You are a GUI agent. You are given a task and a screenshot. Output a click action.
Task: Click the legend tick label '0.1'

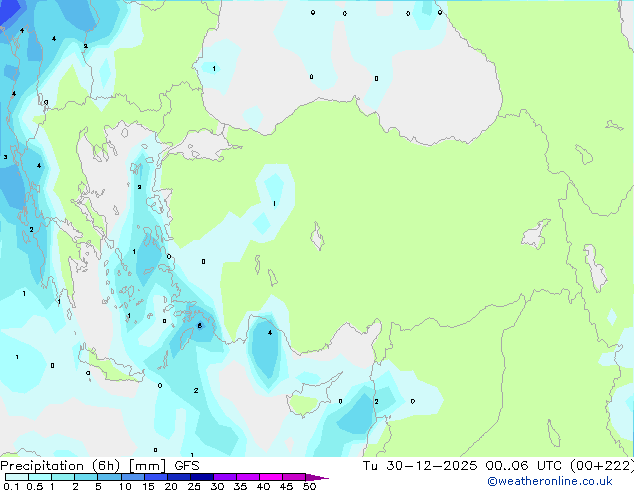coord(11,486)
